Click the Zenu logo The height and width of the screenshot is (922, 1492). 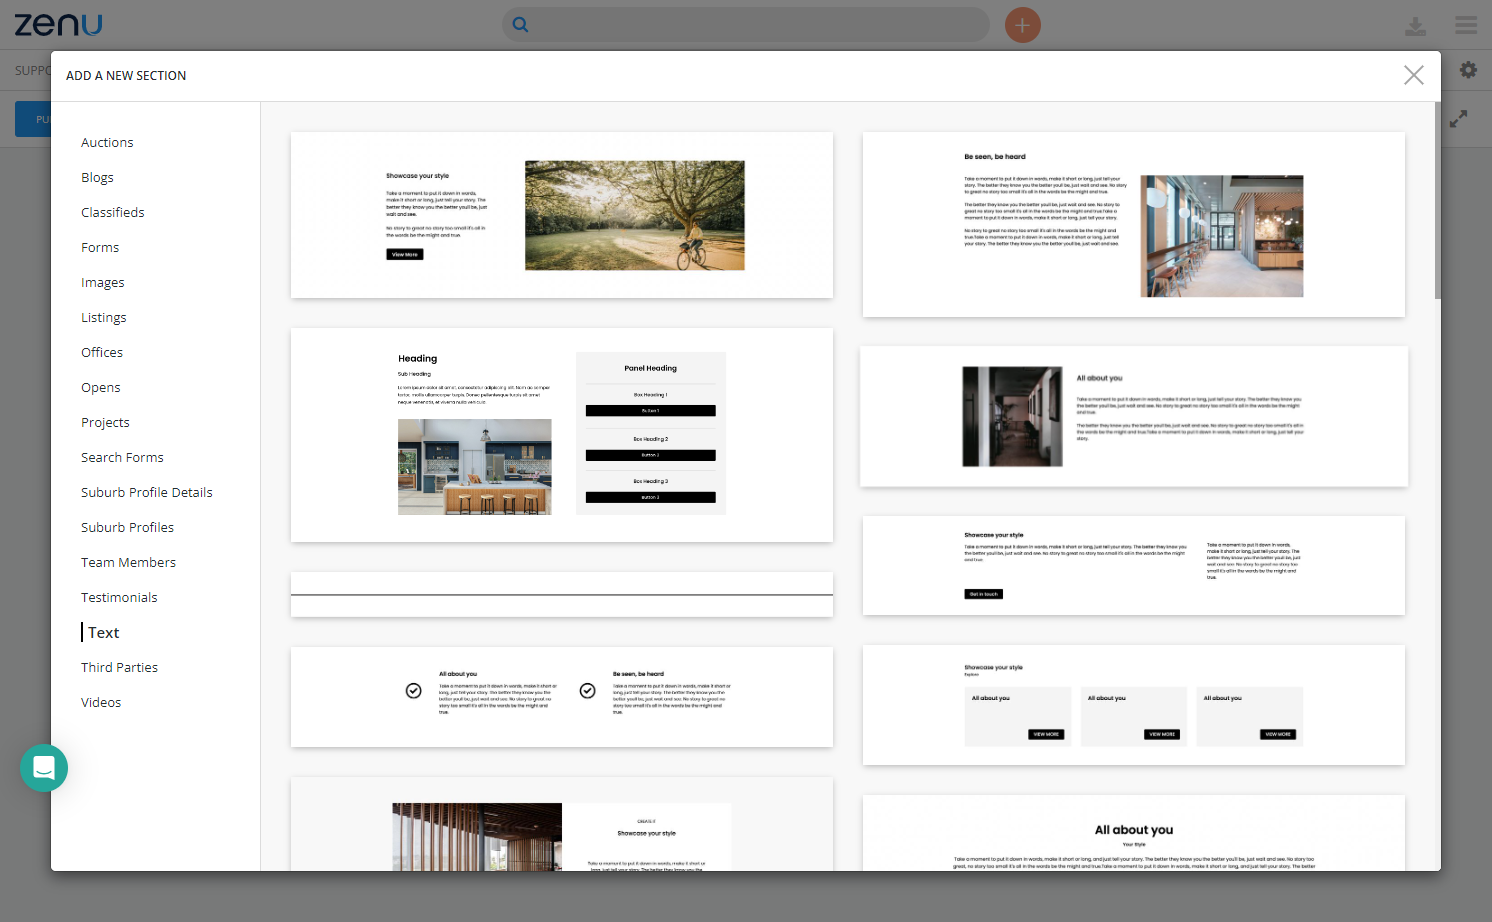(58, 24)
